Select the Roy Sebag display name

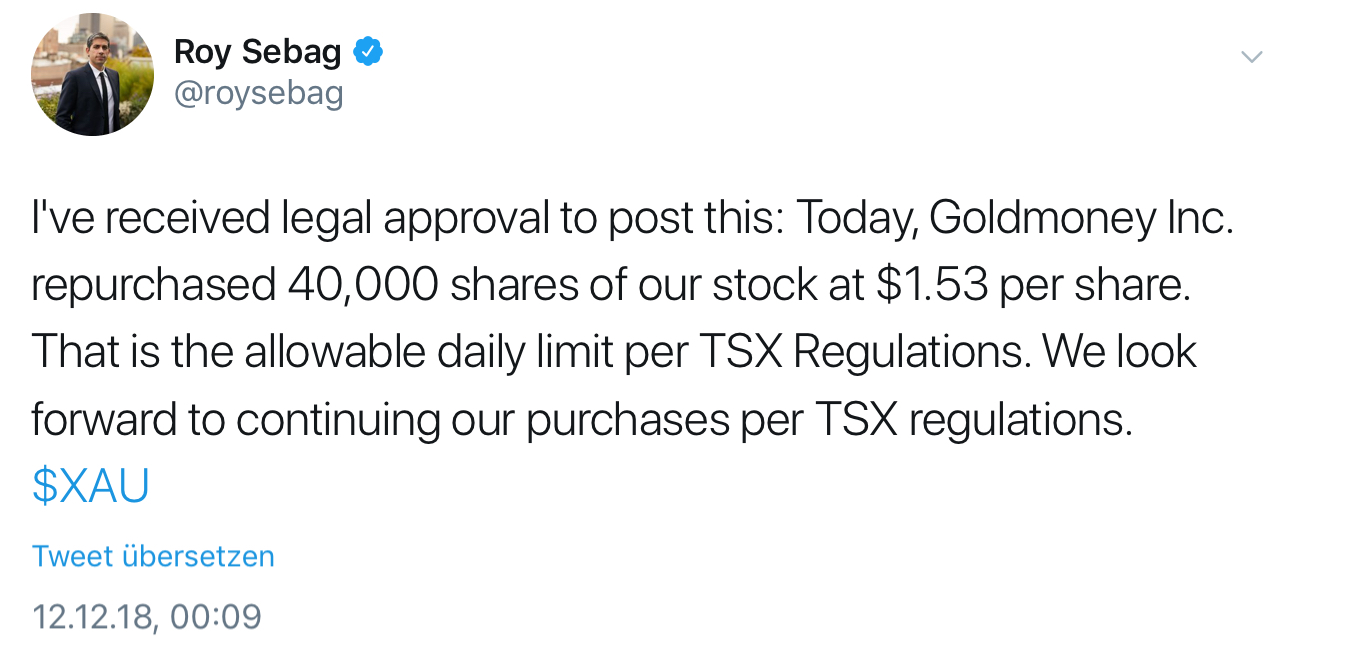click(258, 51)
